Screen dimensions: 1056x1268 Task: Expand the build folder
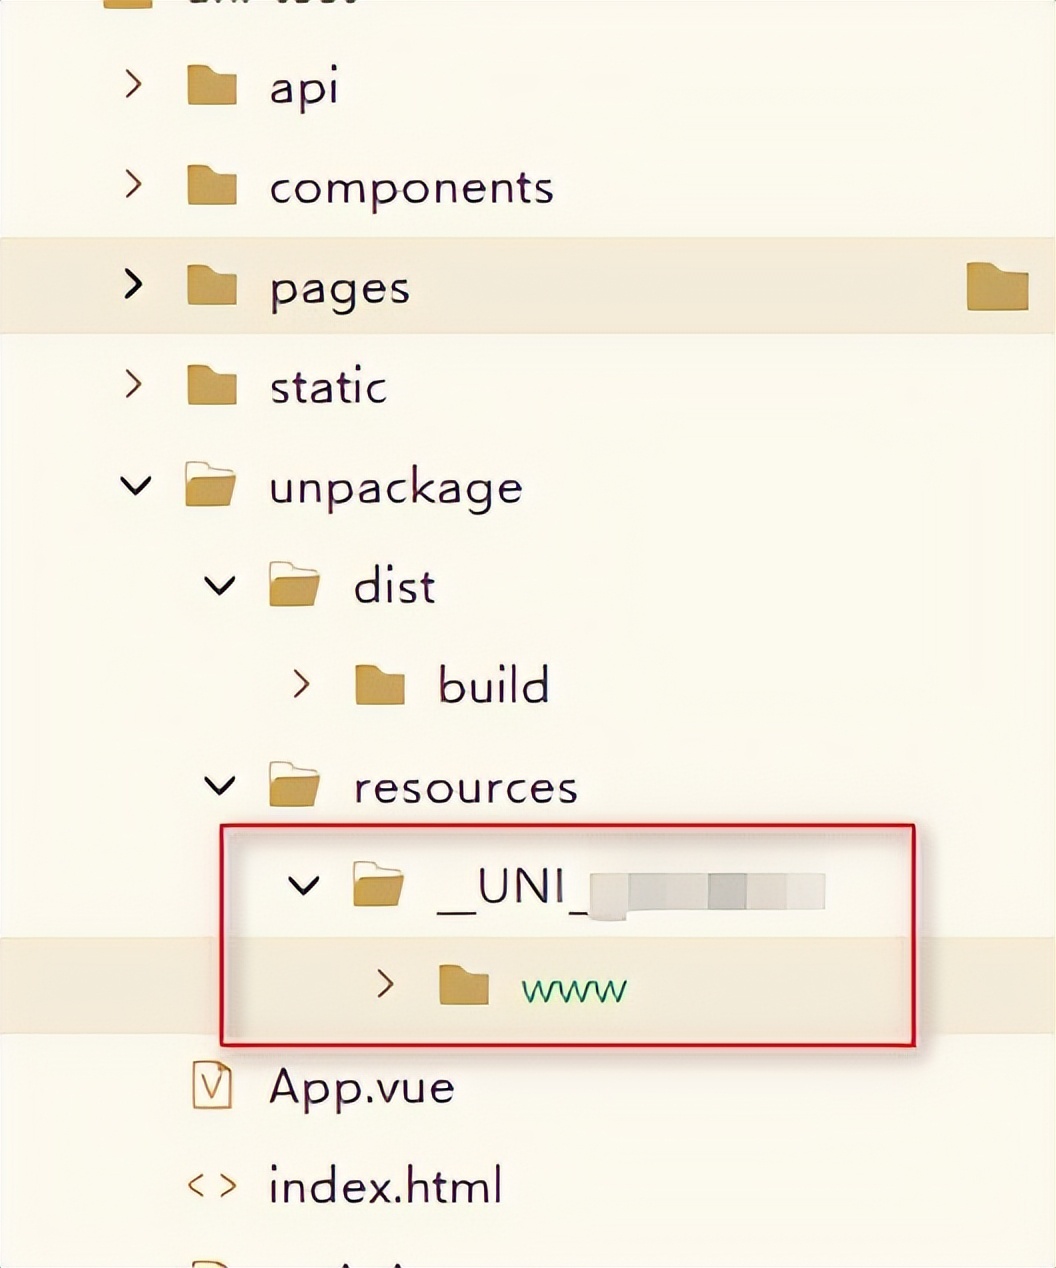(301, 686)
